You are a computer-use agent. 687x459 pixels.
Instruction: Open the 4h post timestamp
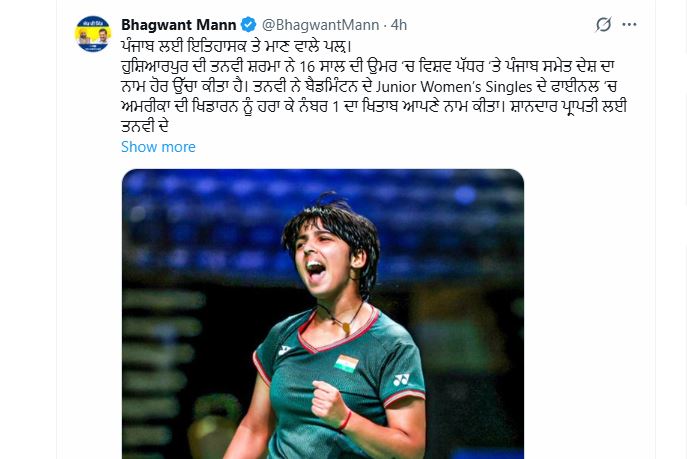(x=398, y=24)
